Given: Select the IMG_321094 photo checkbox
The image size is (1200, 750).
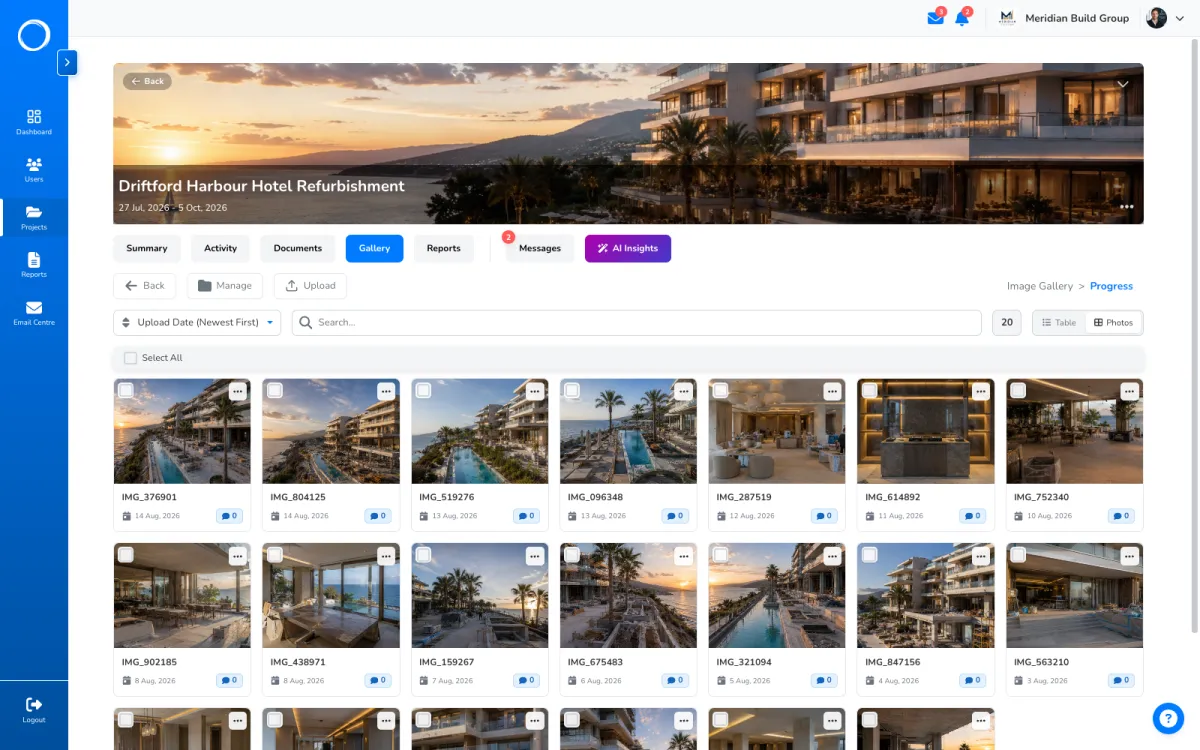Looking at the screenshot, I should pyautogui.click(x=721, y=555).
